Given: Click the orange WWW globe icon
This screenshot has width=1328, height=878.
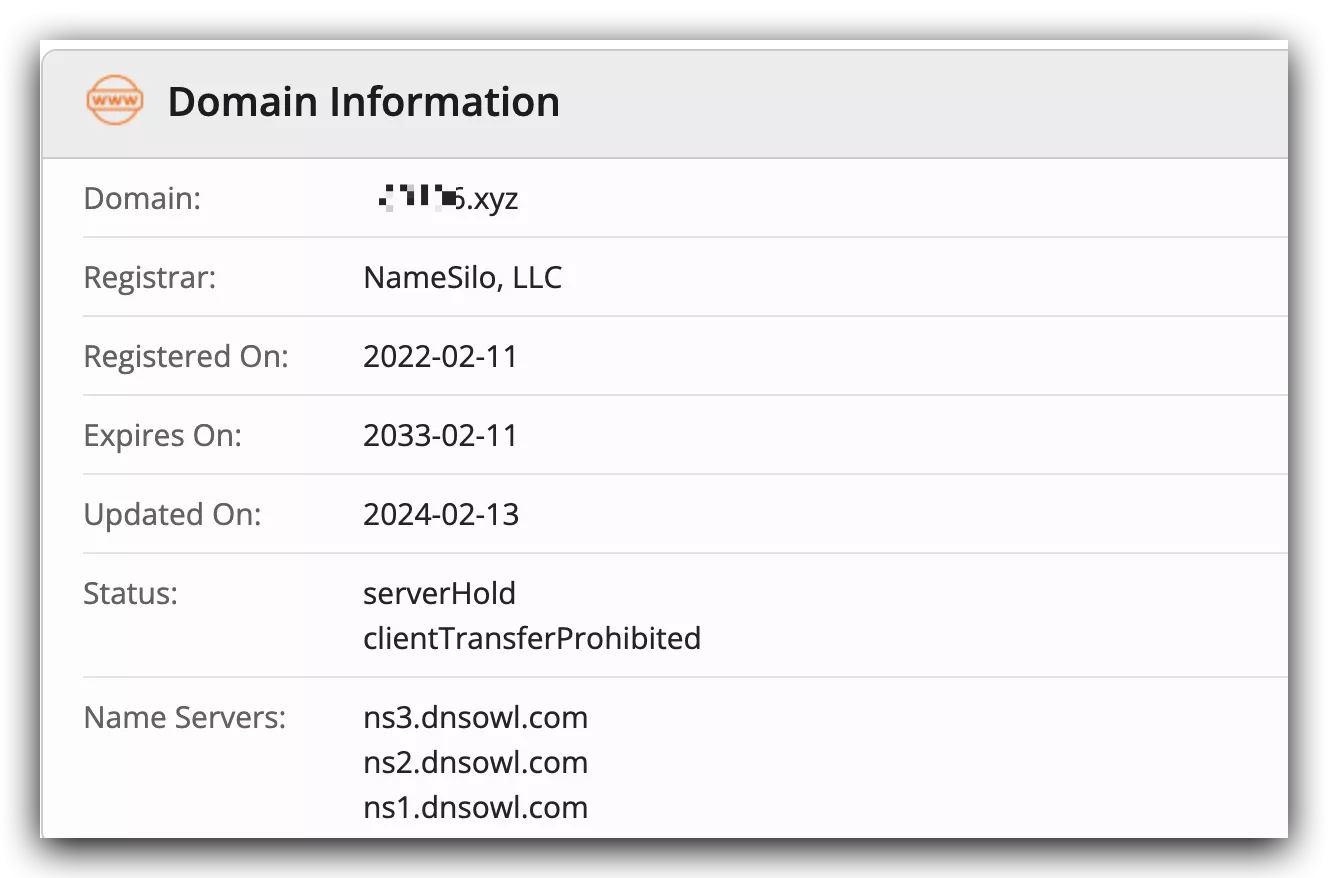Looking at the screenshot, I should (114, 100).
